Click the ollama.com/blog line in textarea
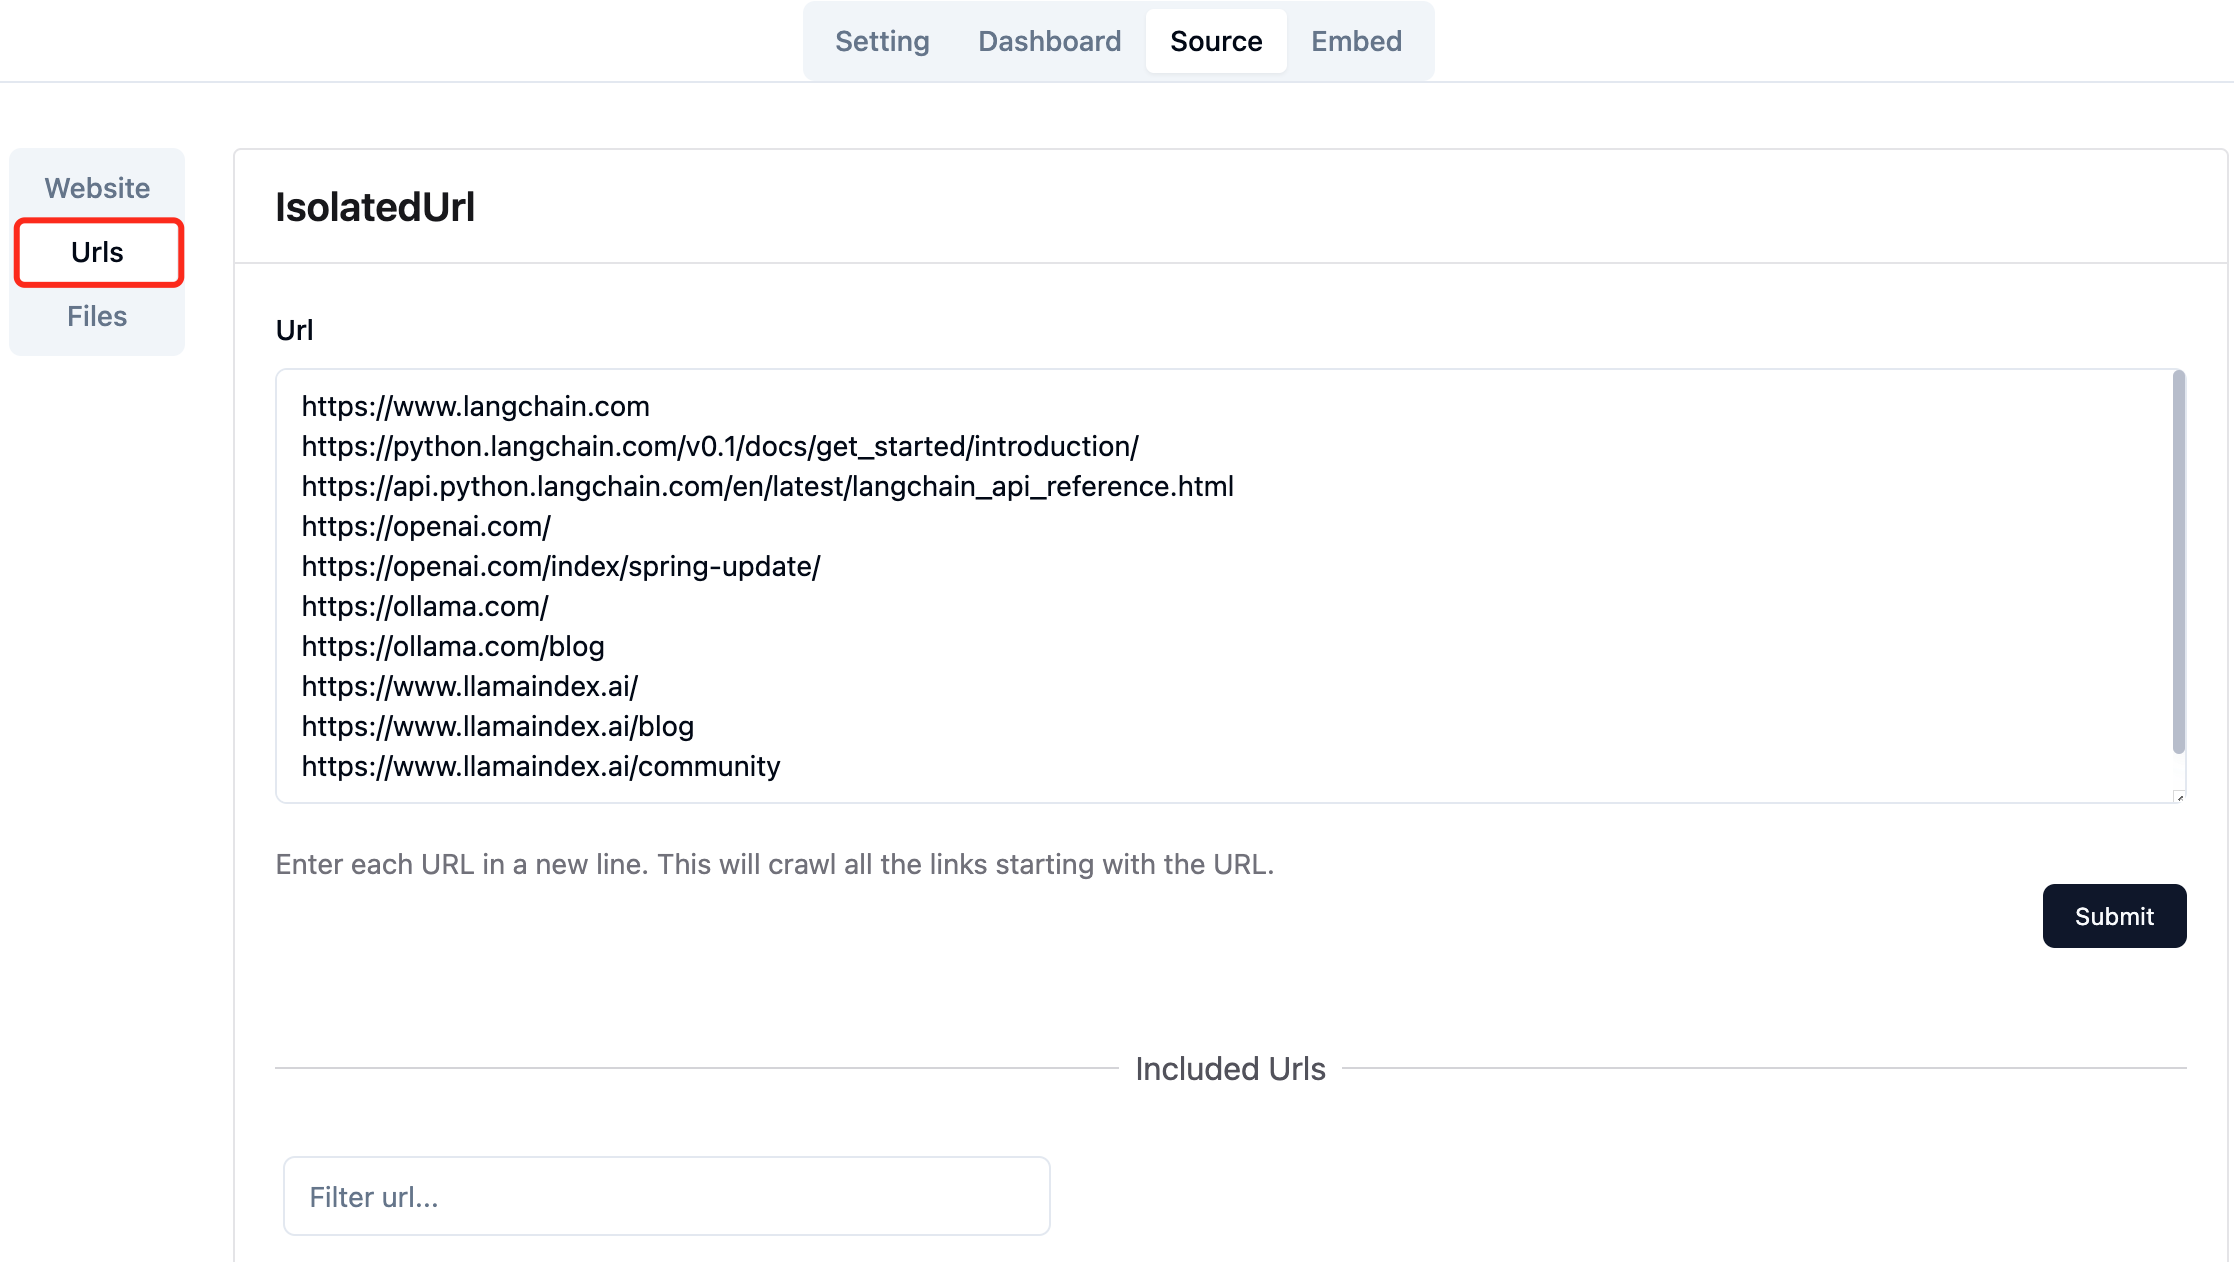2234x1262 pixels. pyautogui.click(x=453, y=646)
